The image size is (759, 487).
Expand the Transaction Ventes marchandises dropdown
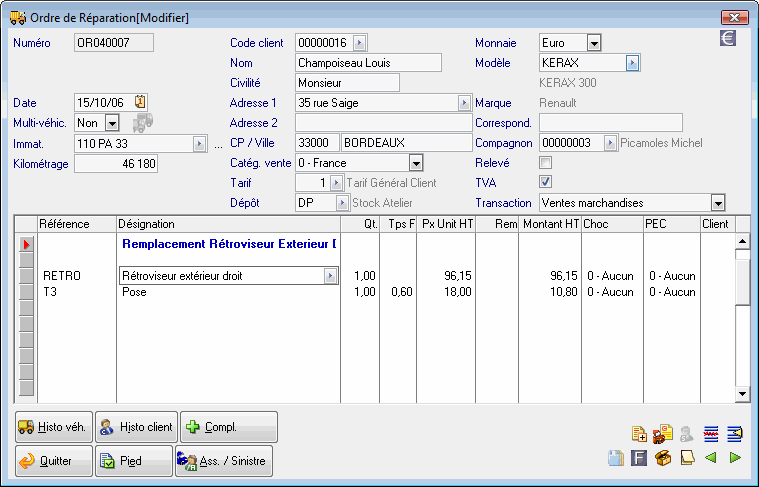(x=717, y=203)
